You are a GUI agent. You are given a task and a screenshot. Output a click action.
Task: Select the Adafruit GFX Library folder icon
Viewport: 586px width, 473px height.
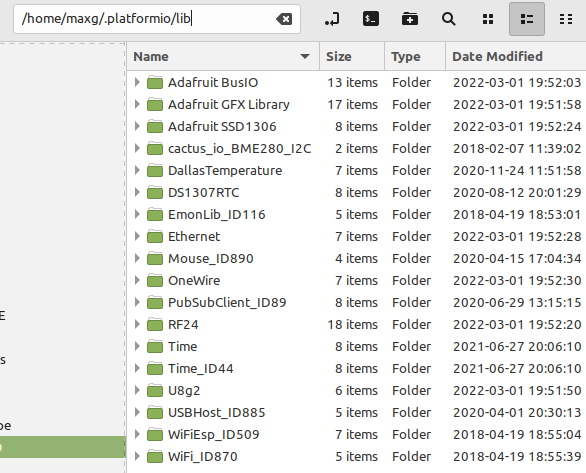tap(155, 104)
